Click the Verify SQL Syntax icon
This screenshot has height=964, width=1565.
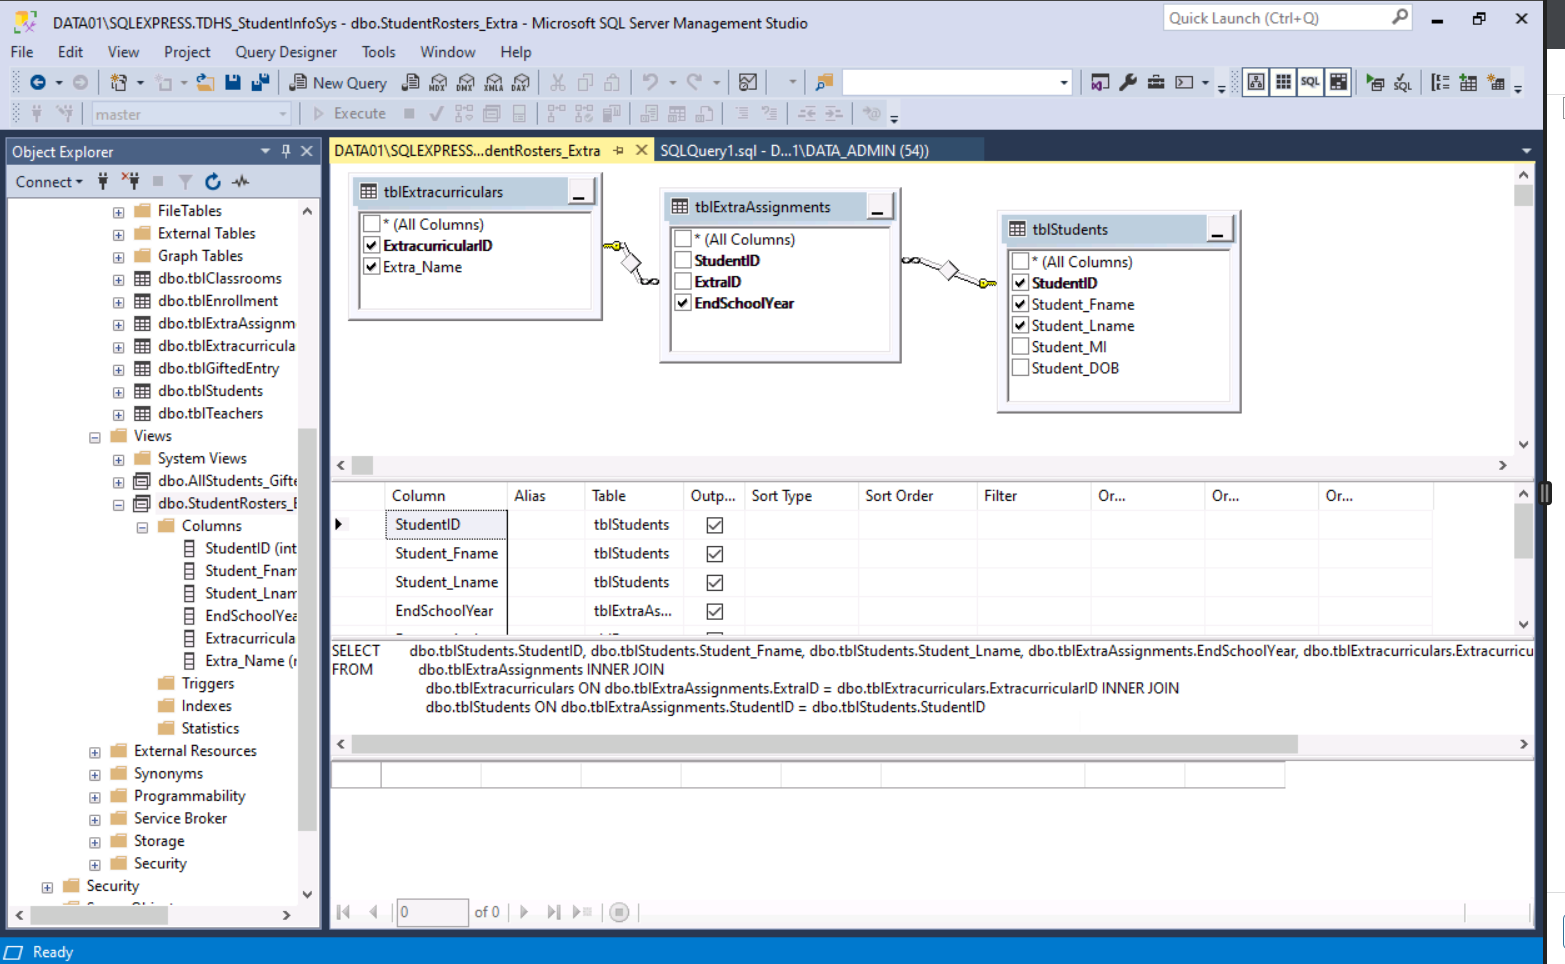pyautogui.click(x=1403, y=83)
